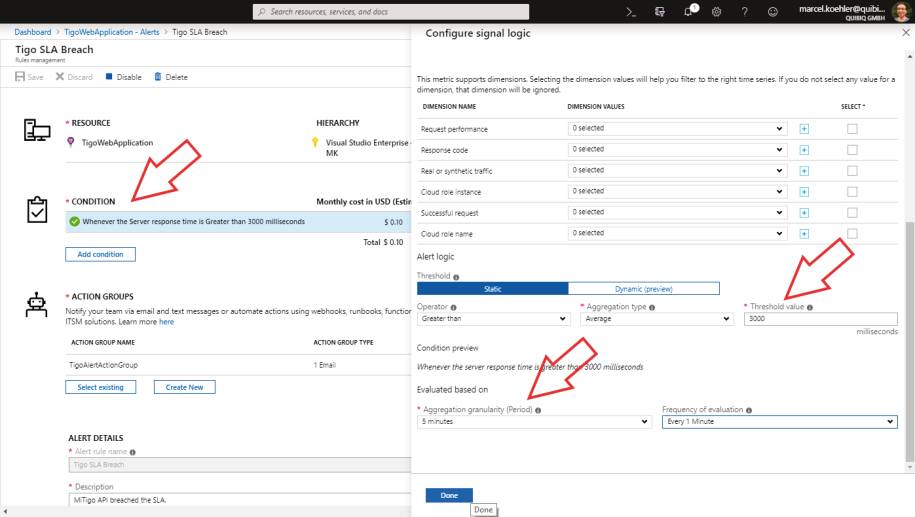Click the Alert rule name info icon
This screenshot has height=517, width=915.
click(x=132, y=452)
